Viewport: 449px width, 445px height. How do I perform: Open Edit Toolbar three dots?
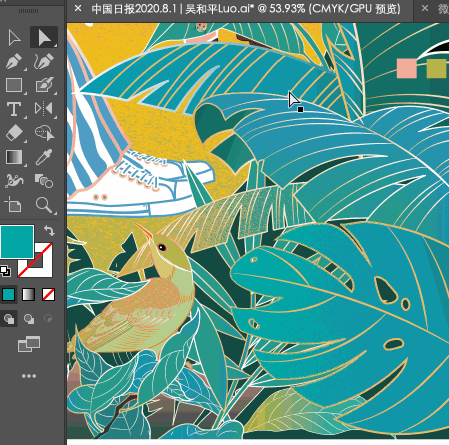click(29, 376)
